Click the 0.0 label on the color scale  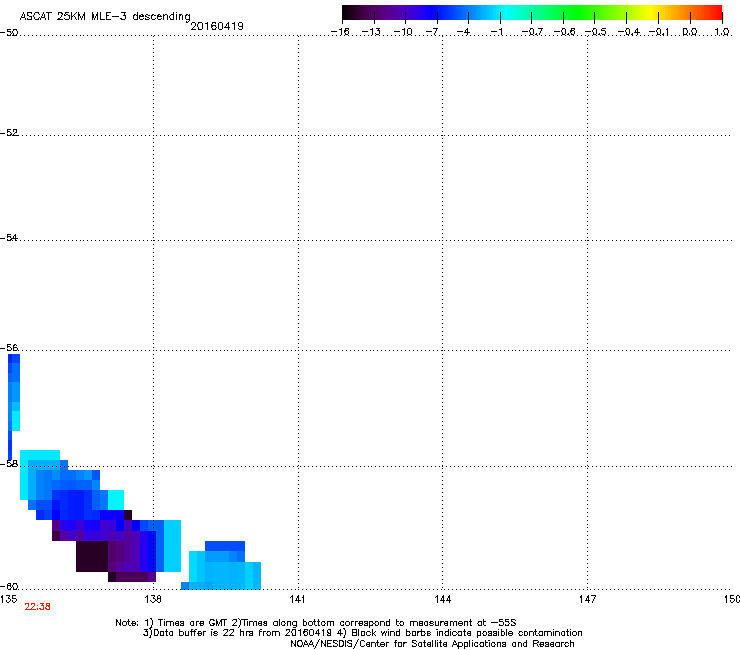[690, 32]
